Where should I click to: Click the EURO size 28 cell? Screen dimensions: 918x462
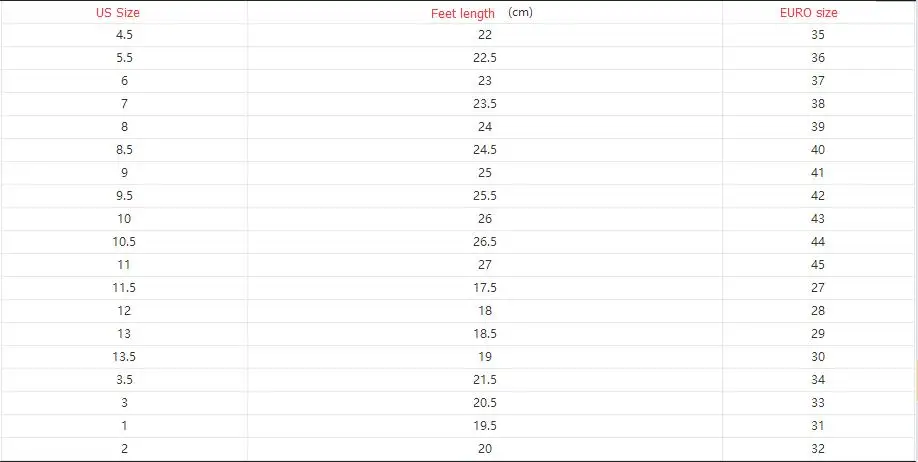click(x=819, y=311)
